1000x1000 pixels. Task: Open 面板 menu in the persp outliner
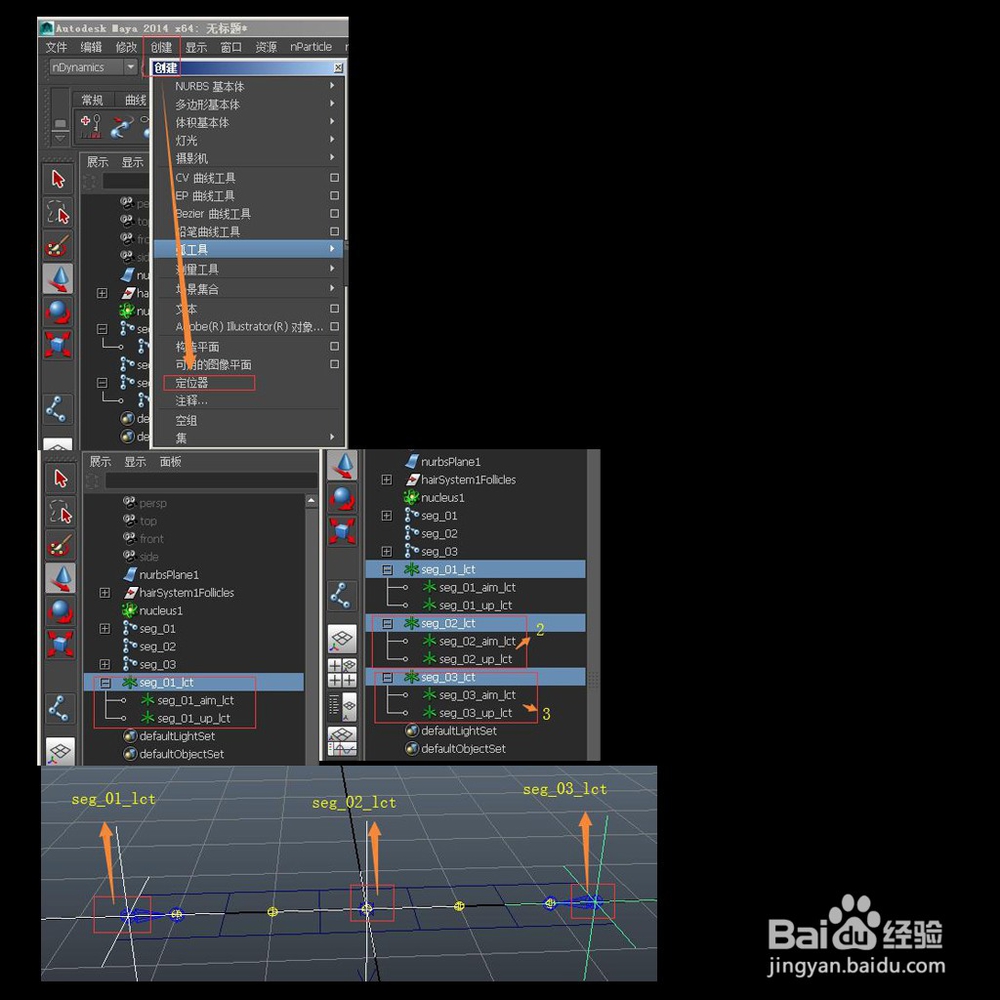pyautogui.click(x=170, y=462)
